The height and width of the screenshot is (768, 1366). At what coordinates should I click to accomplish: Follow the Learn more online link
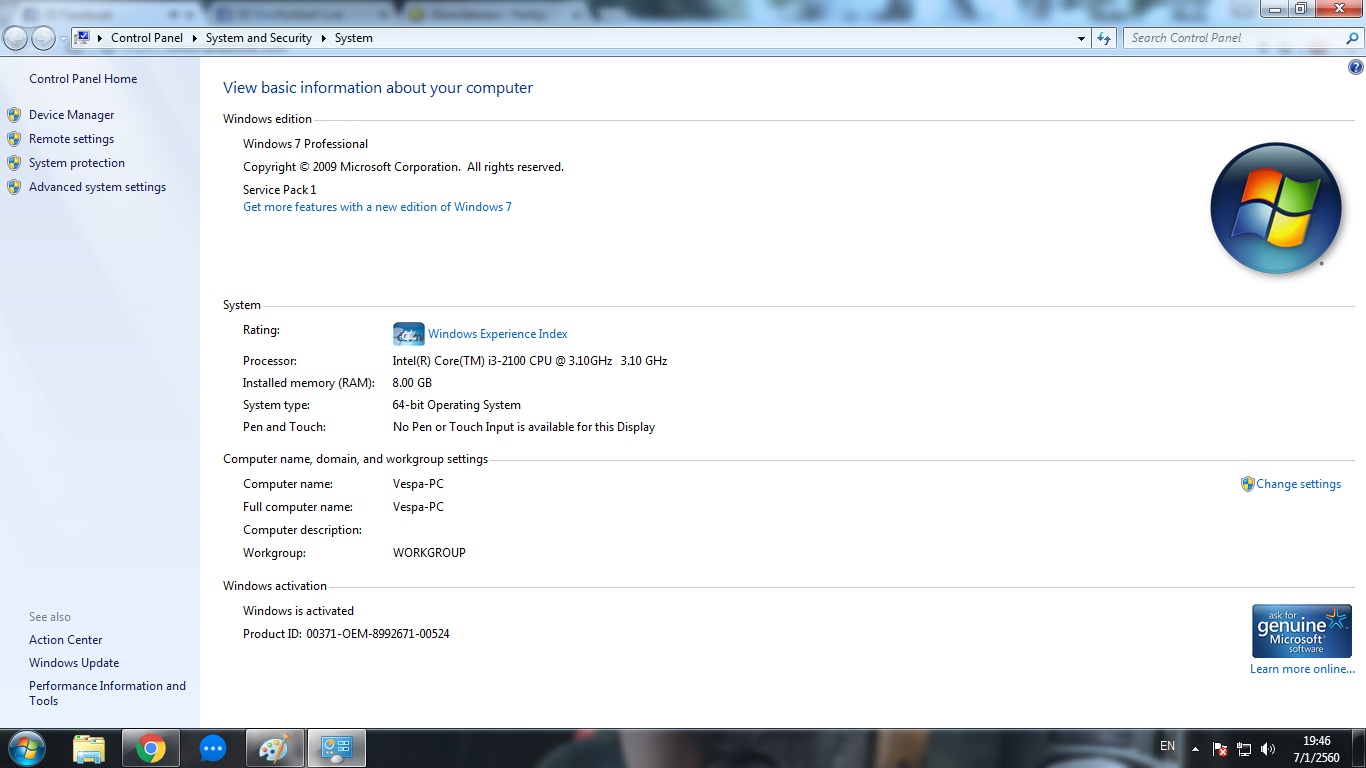[1302, 669]
